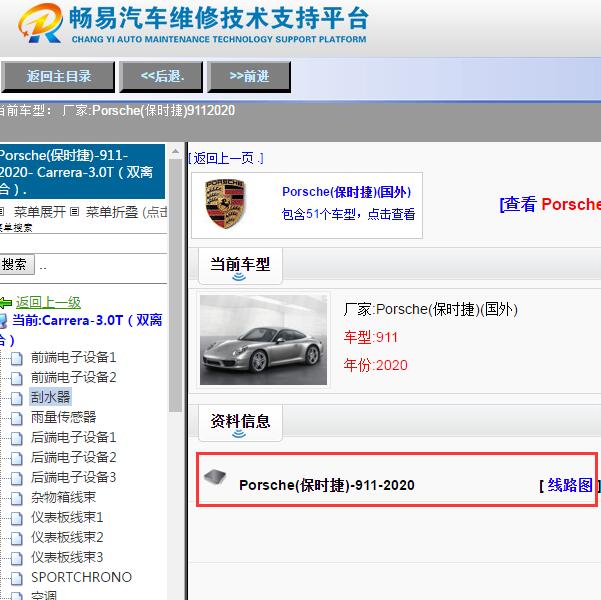Select 当前:Carrera-3.0T node
Viewport: 601px width, 600px height.
tap(82, 330)
